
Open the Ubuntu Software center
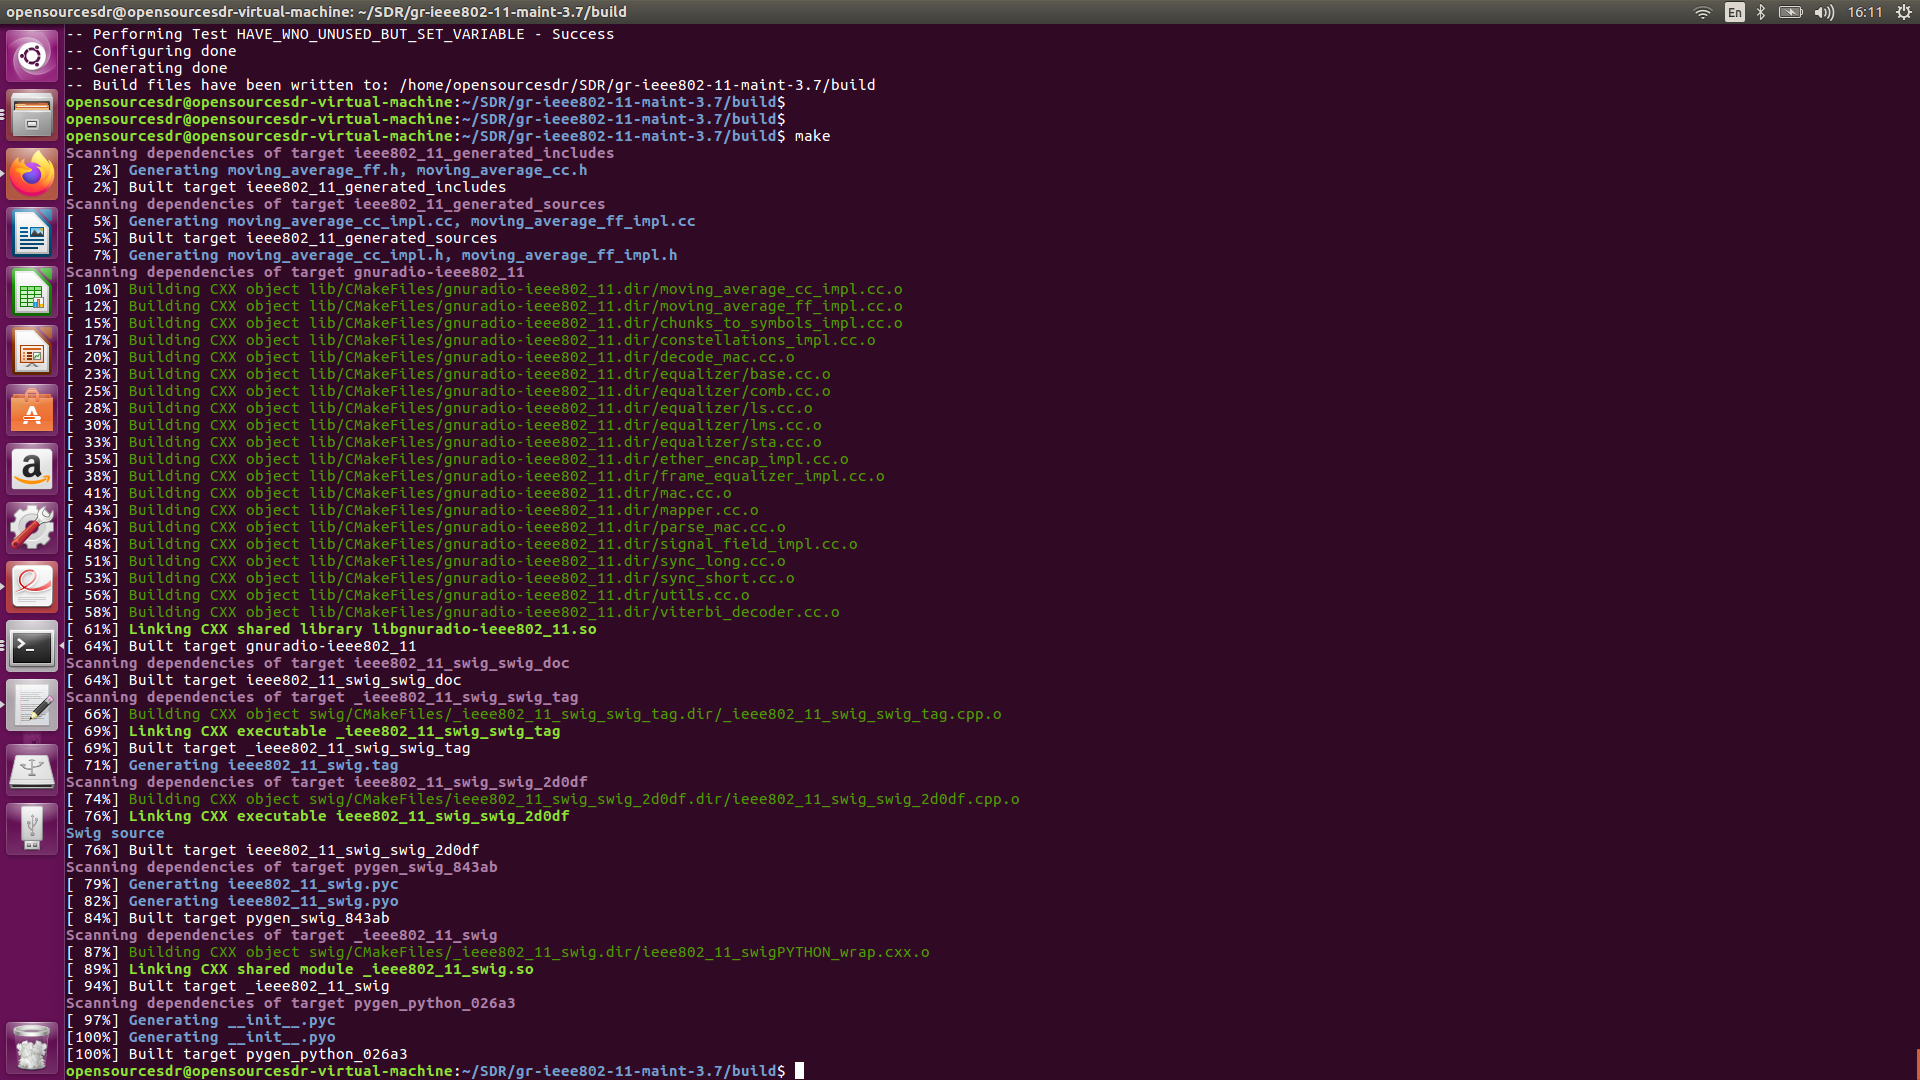32,410
